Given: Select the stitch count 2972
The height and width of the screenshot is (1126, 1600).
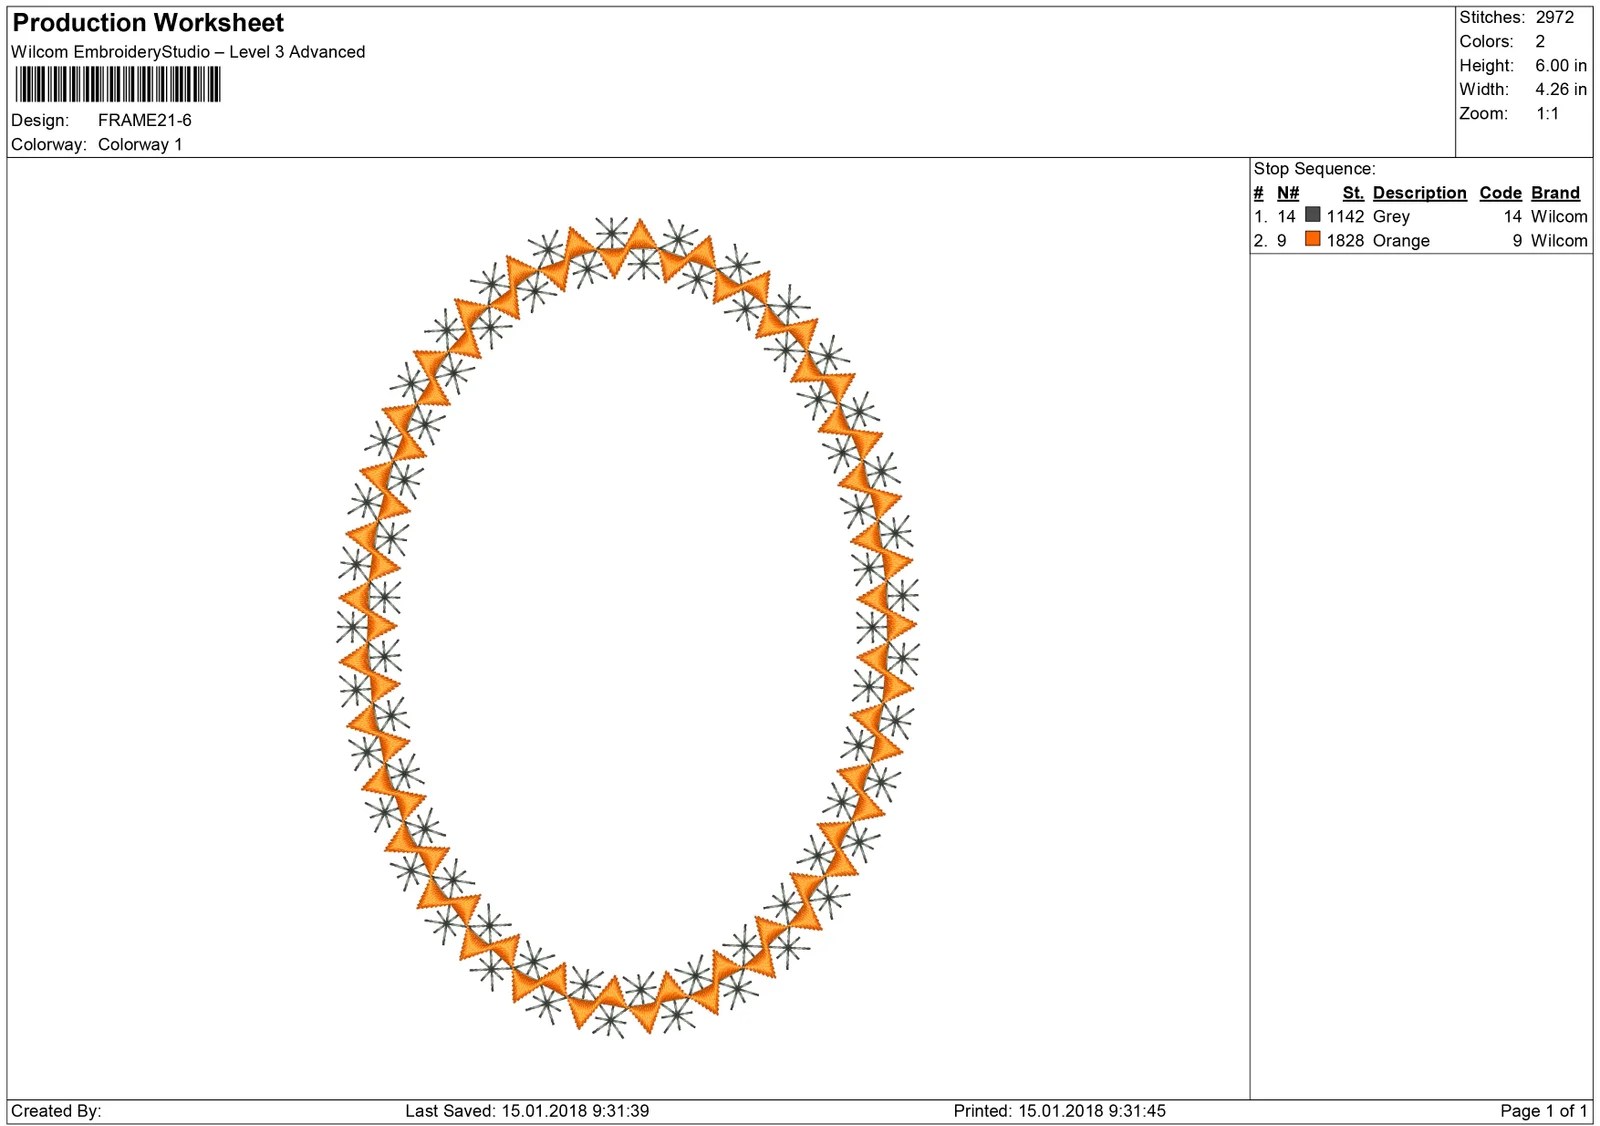Looking at the screenshot, I should tap(1555, 17).
